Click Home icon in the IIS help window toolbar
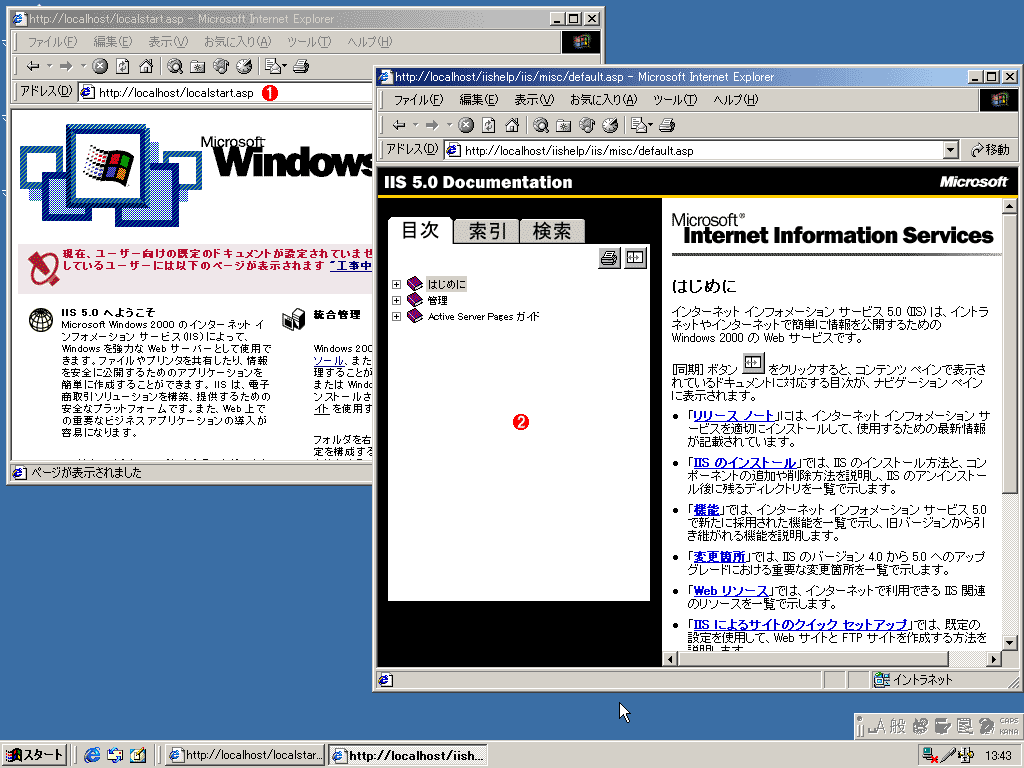The width and height of the screenshot is (1024, 768). click(x=512, y=125)
